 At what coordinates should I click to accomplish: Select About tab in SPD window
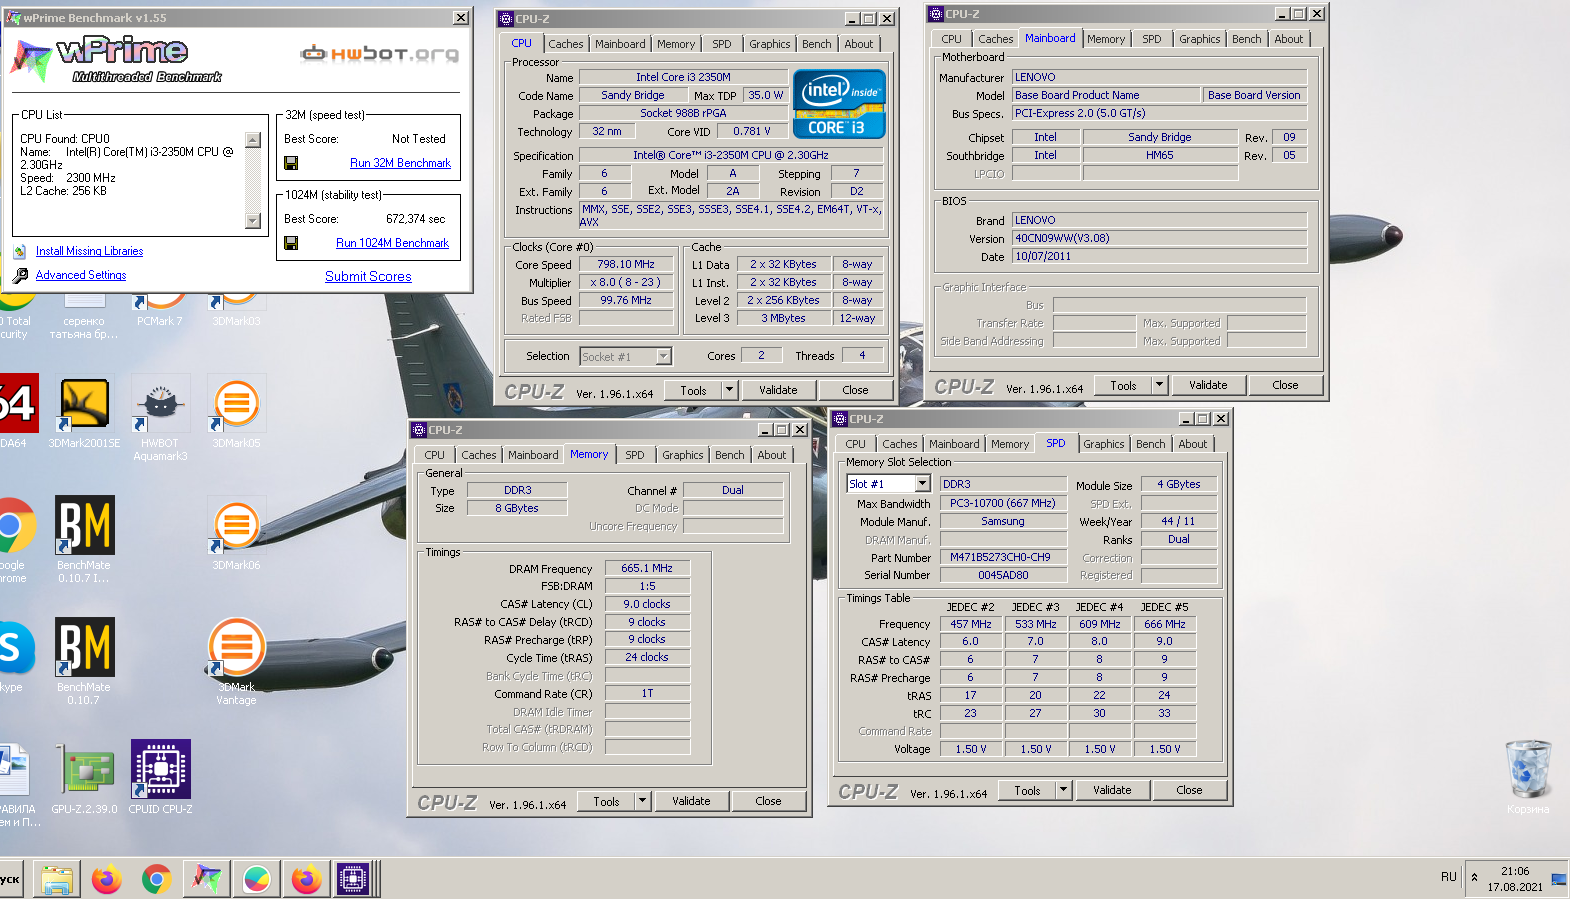point(1192,444)
